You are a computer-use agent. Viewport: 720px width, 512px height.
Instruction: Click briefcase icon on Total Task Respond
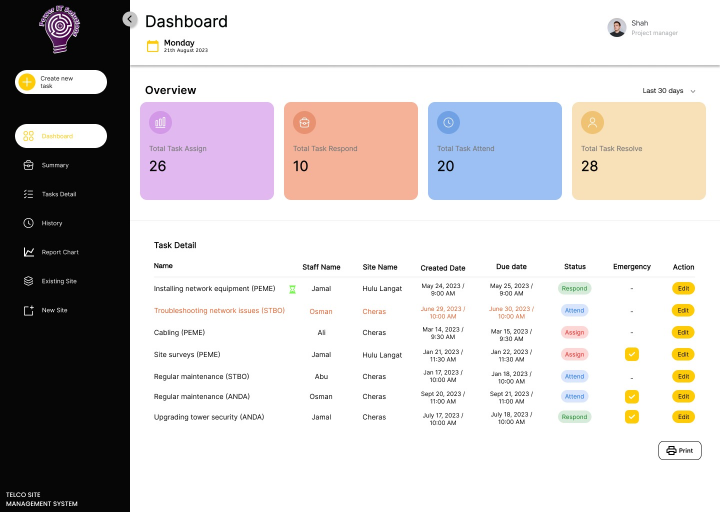pos(304,123)
